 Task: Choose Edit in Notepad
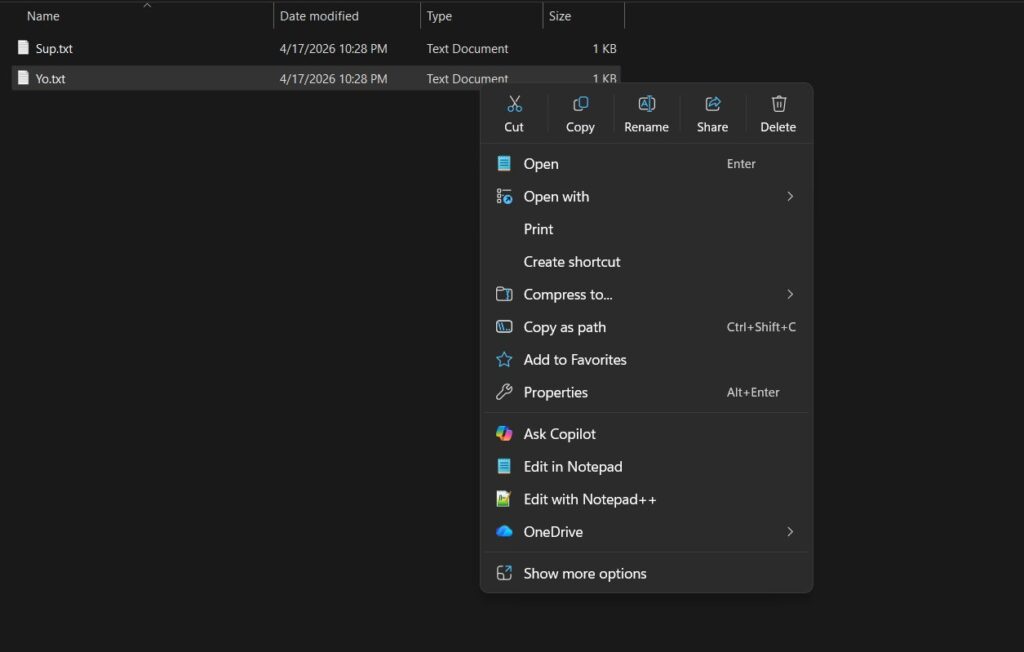tap(647, 466)
